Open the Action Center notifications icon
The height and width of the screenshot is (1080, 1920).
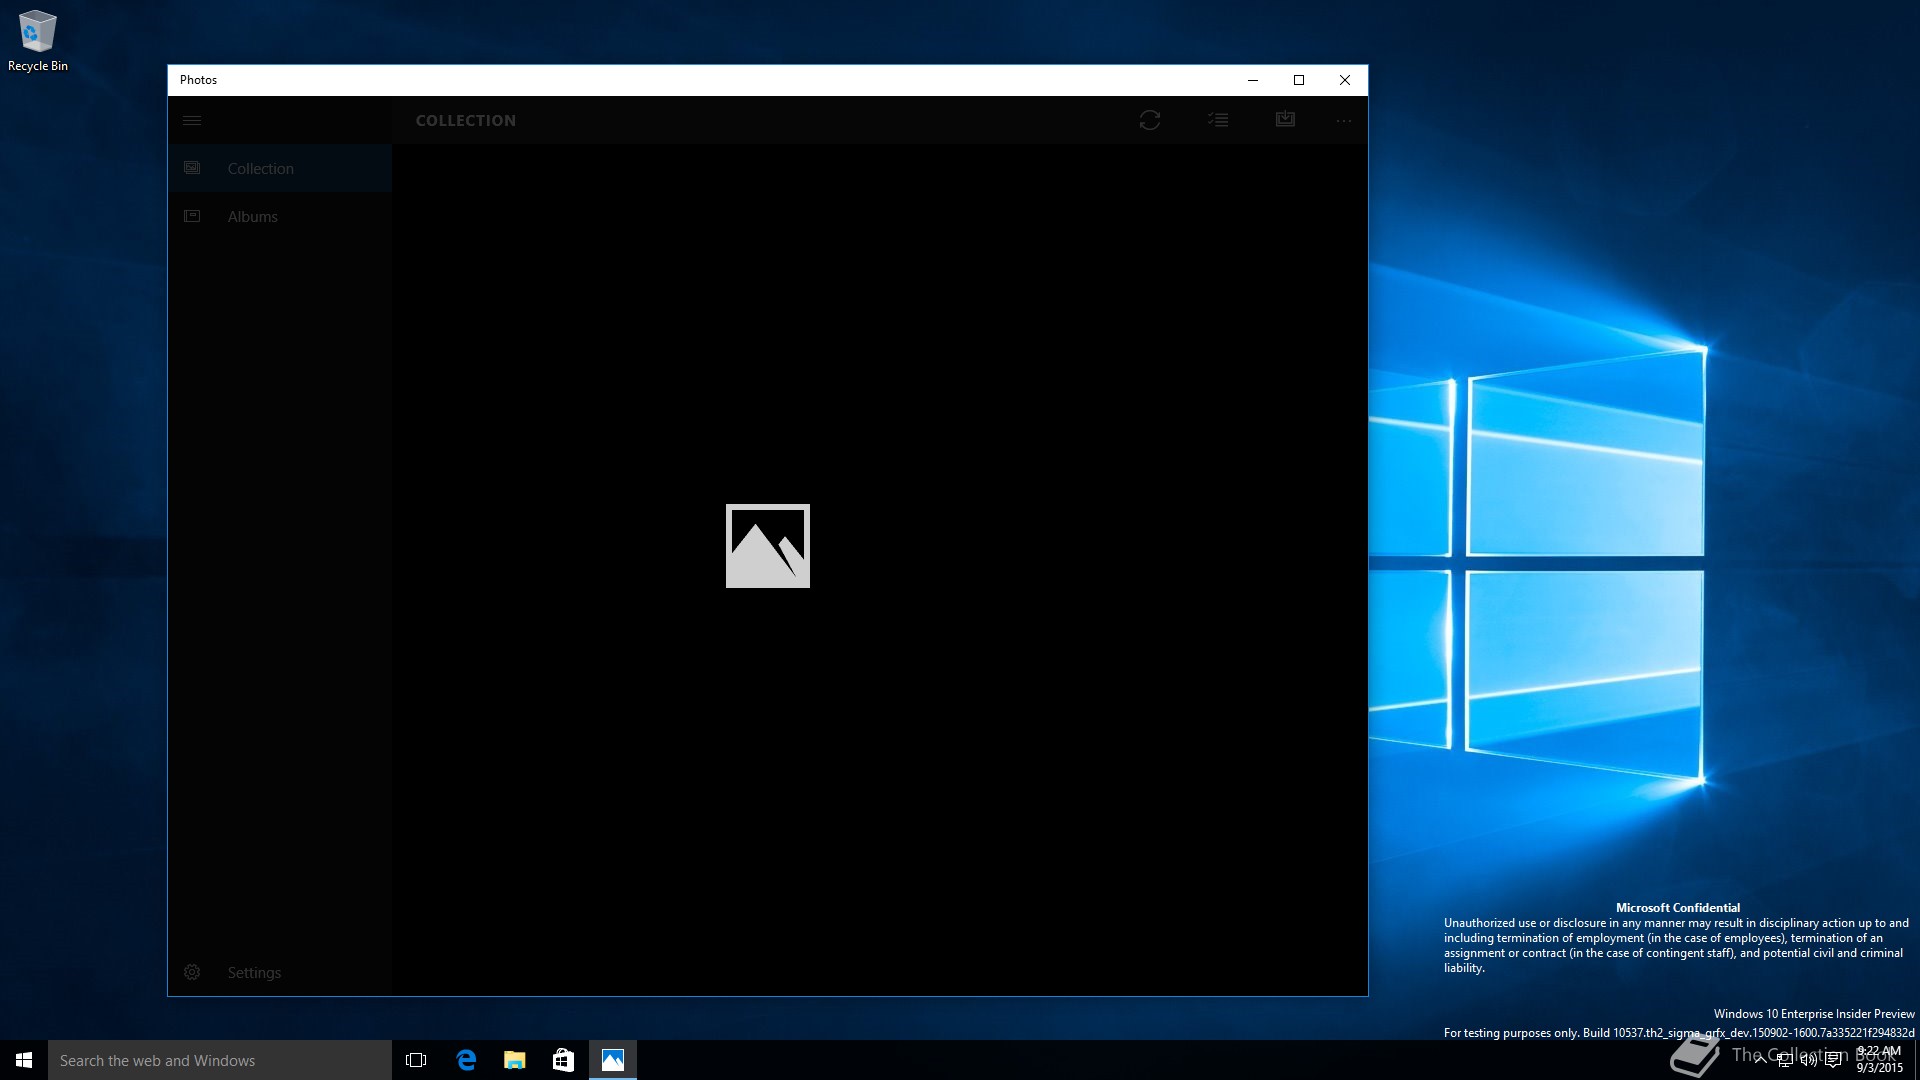pos(1833,1060)
